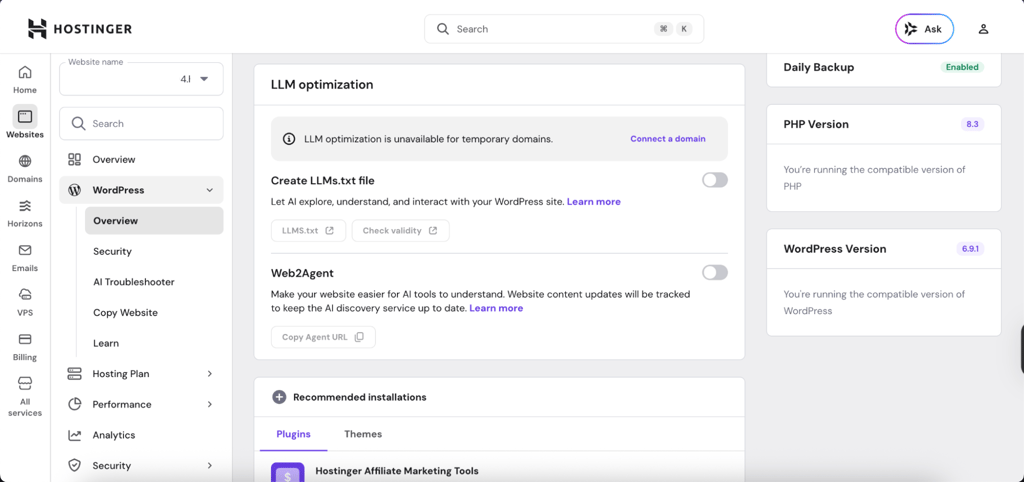1024x482 pixels.
Task: Click the WordPress Version card title
Action: coord(835,249)
